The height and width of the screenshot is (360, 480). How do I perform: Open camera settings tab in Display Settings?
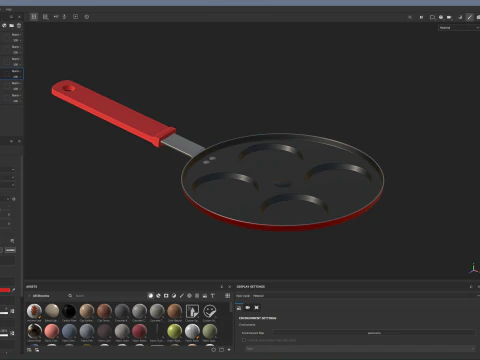[248, 308]
